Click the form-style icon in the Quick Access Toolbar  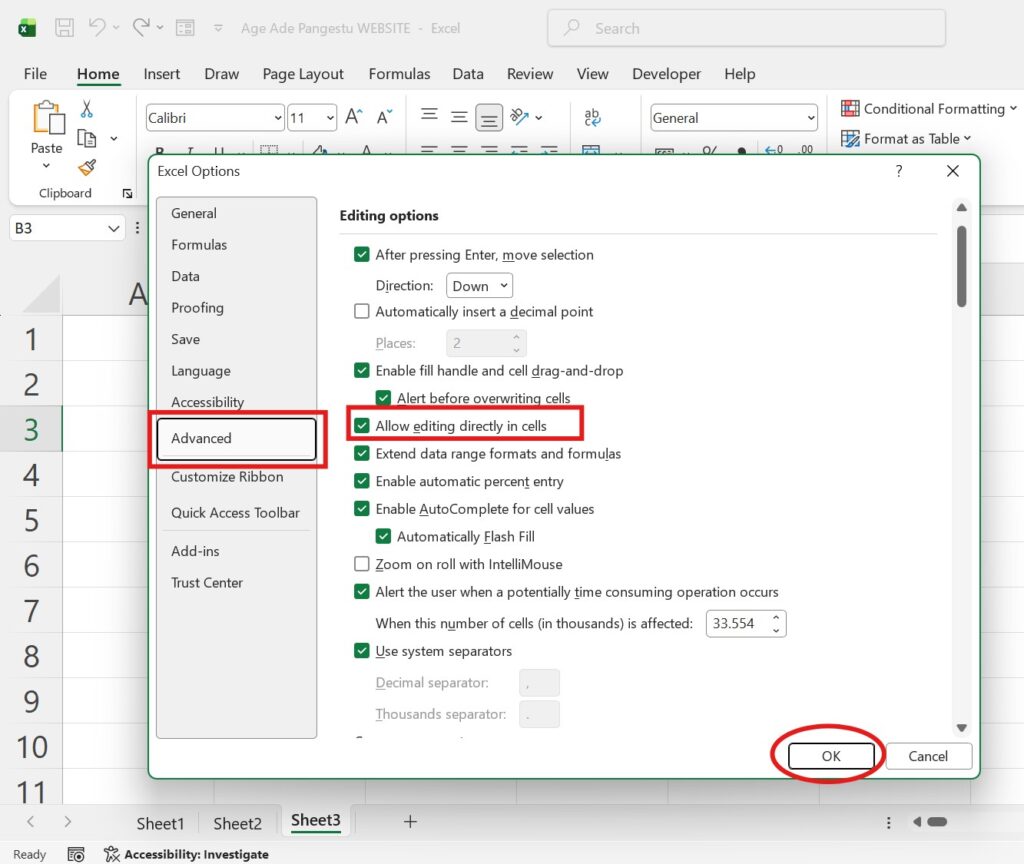pyautogui.click(x=185, y=27)
